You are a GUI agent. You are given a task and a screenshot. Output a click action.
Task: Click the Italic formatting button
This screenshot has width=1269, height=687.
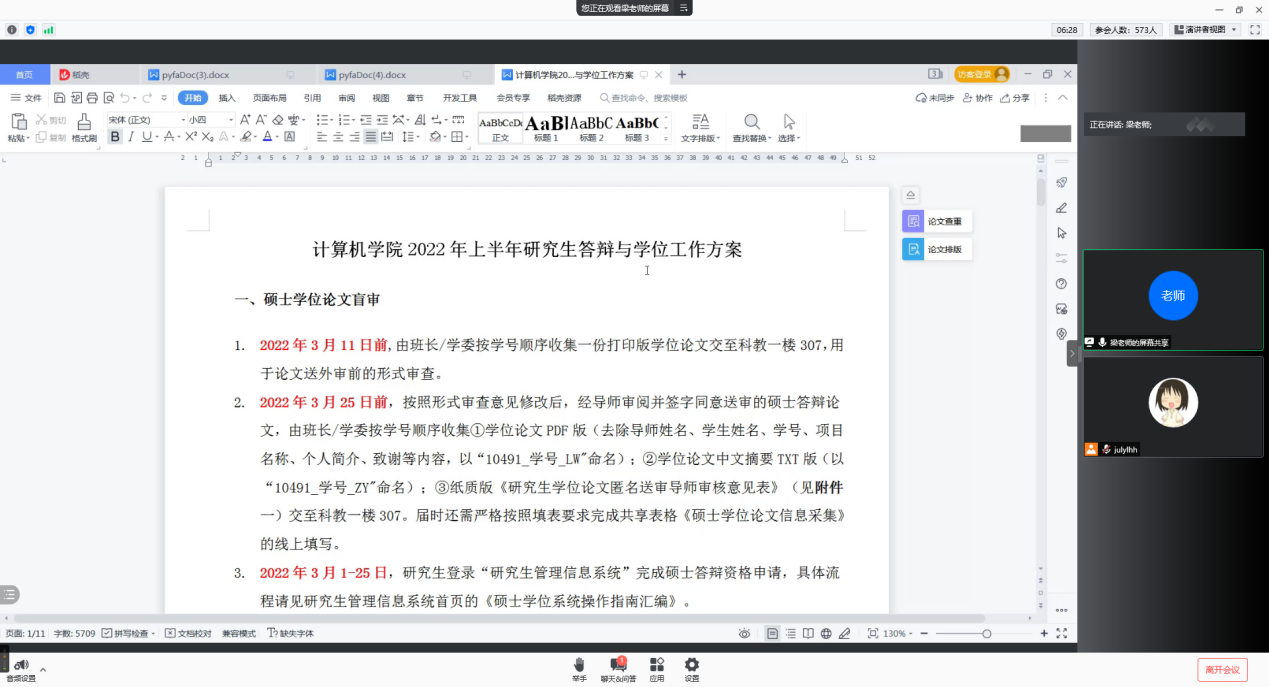point(131,137)
